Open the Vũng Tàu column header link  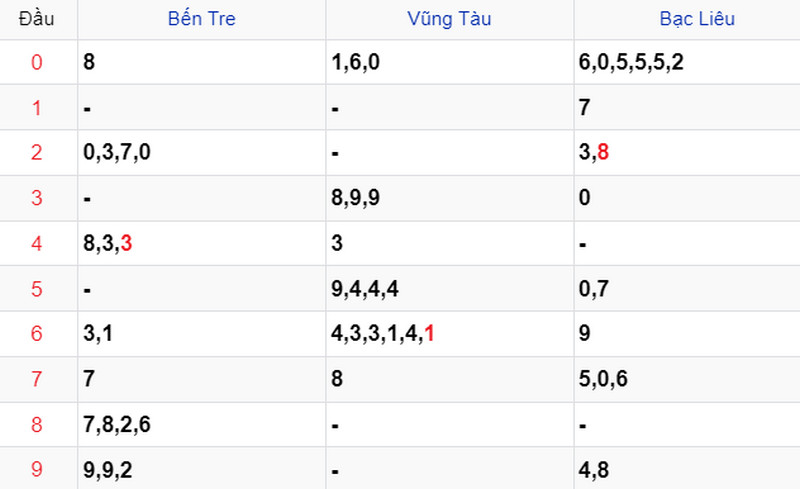pos(449,19)
